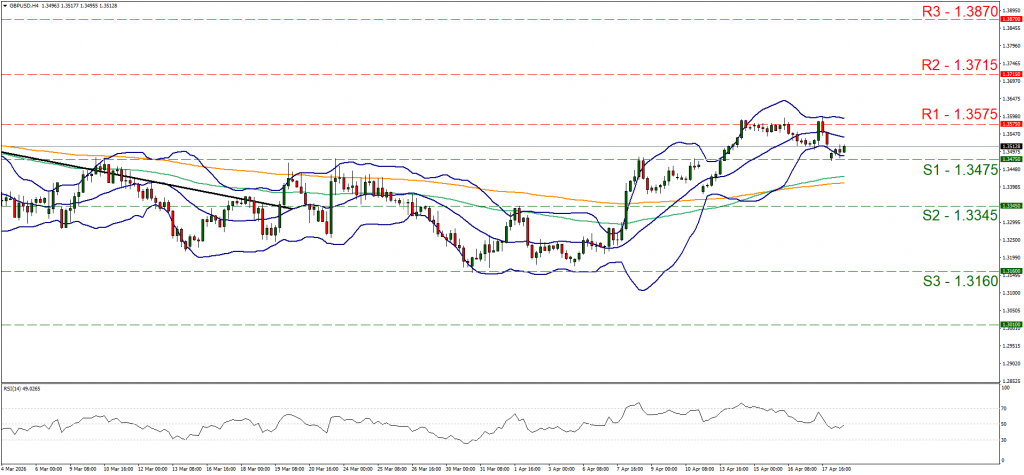Click the 4 Mar 2026 date on time axis
The width and height of the screenshot is (1024, 475).
point(15,466)
